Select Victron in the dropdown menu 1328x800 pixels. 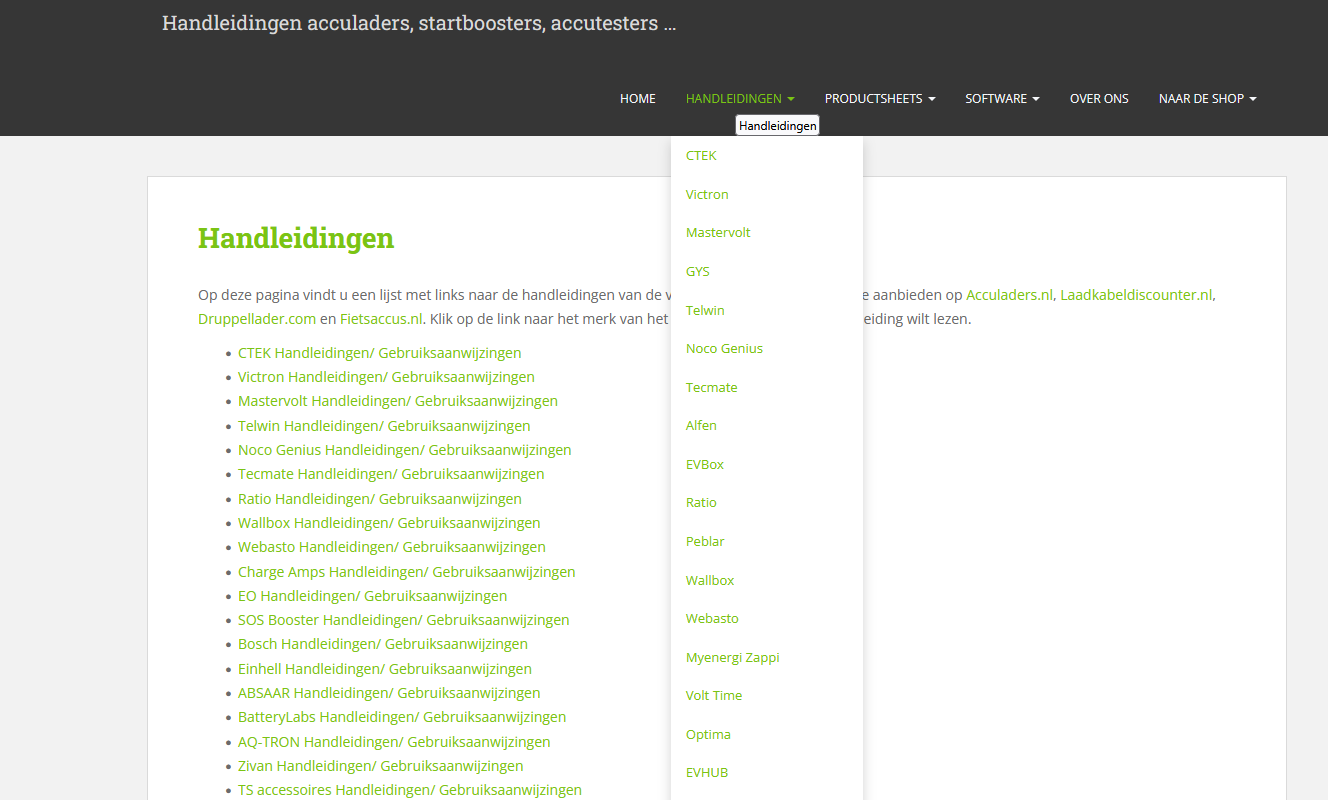point(707,194)
